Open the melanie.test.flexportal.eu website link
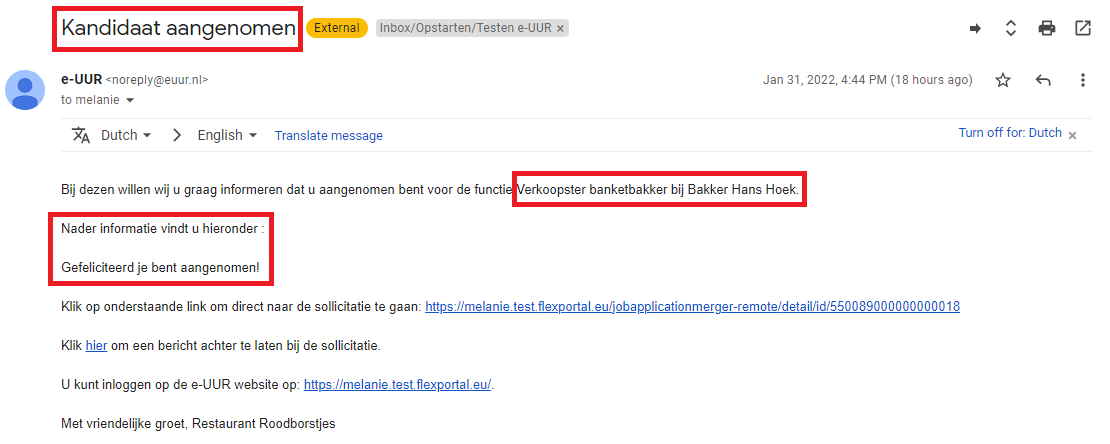1110x444 pixels. tap(397, 385)
